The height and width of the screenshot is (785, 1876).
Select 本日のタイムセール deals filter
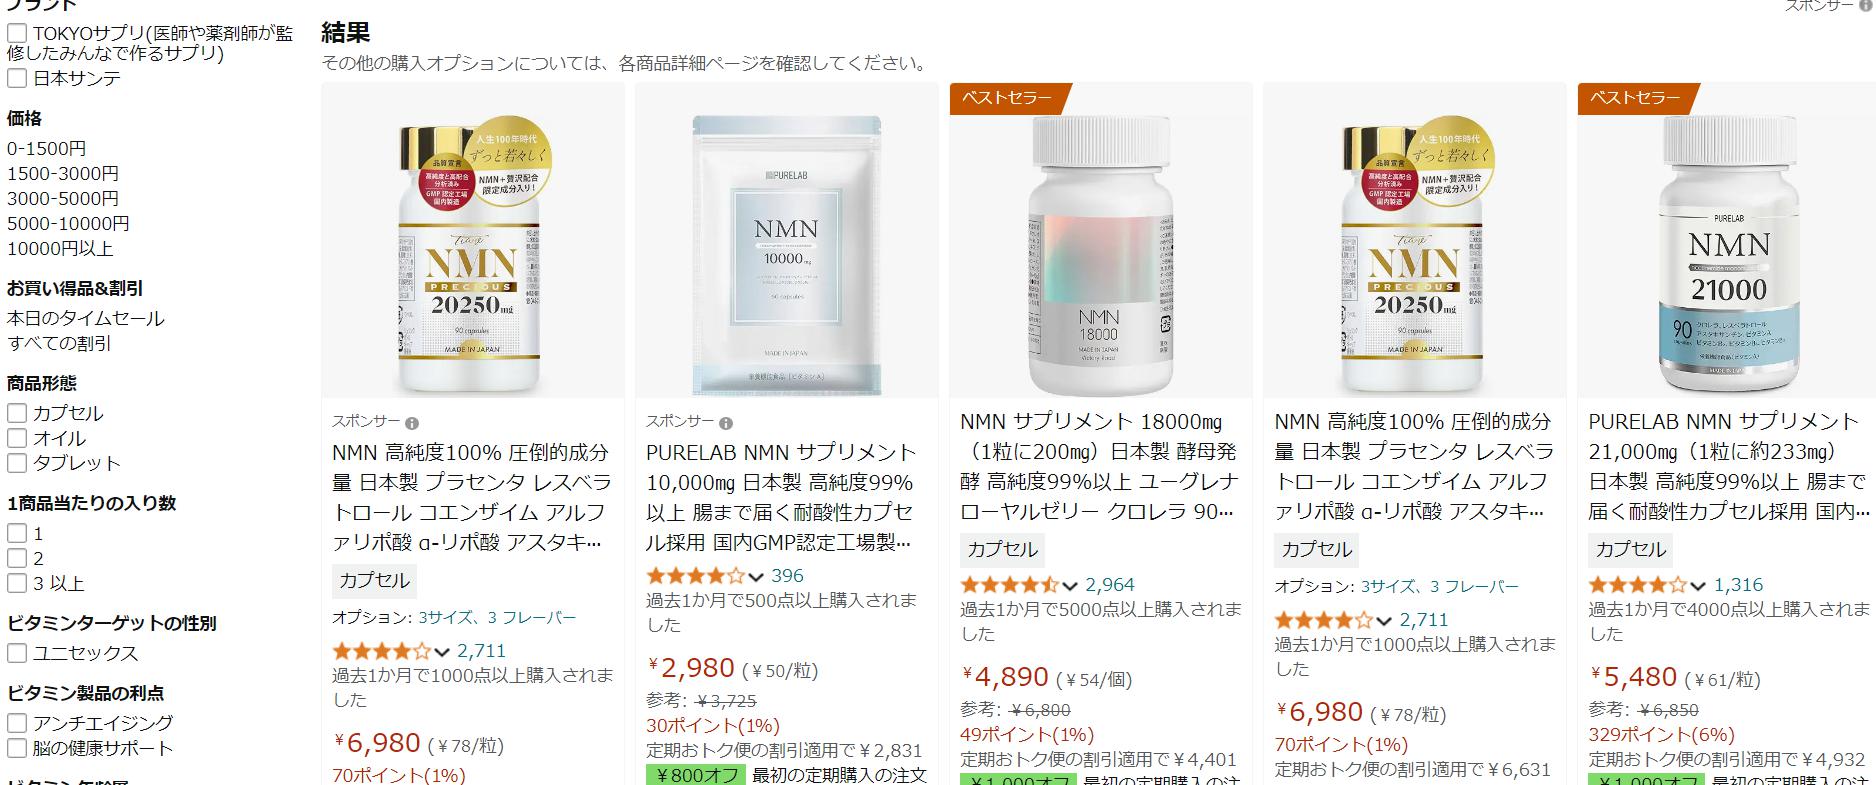pyautogui.click(x=86, y=319)
